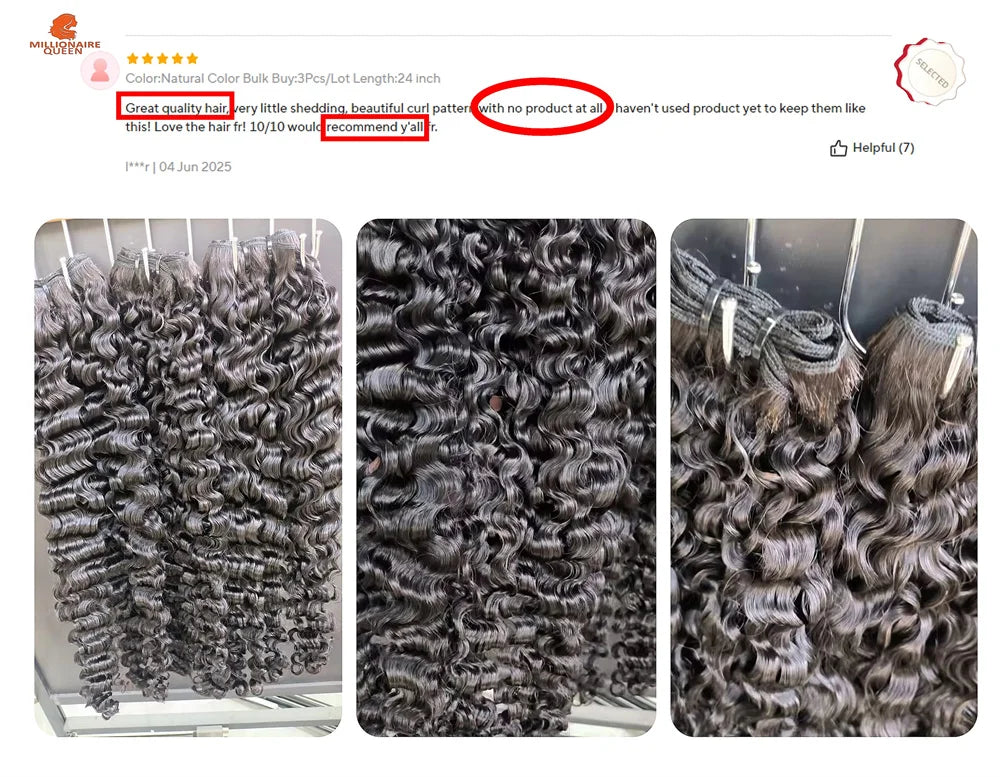This screenshot has width=1000, height=777.
Task: Open the right weft detail photo
Action: point(823,477)
